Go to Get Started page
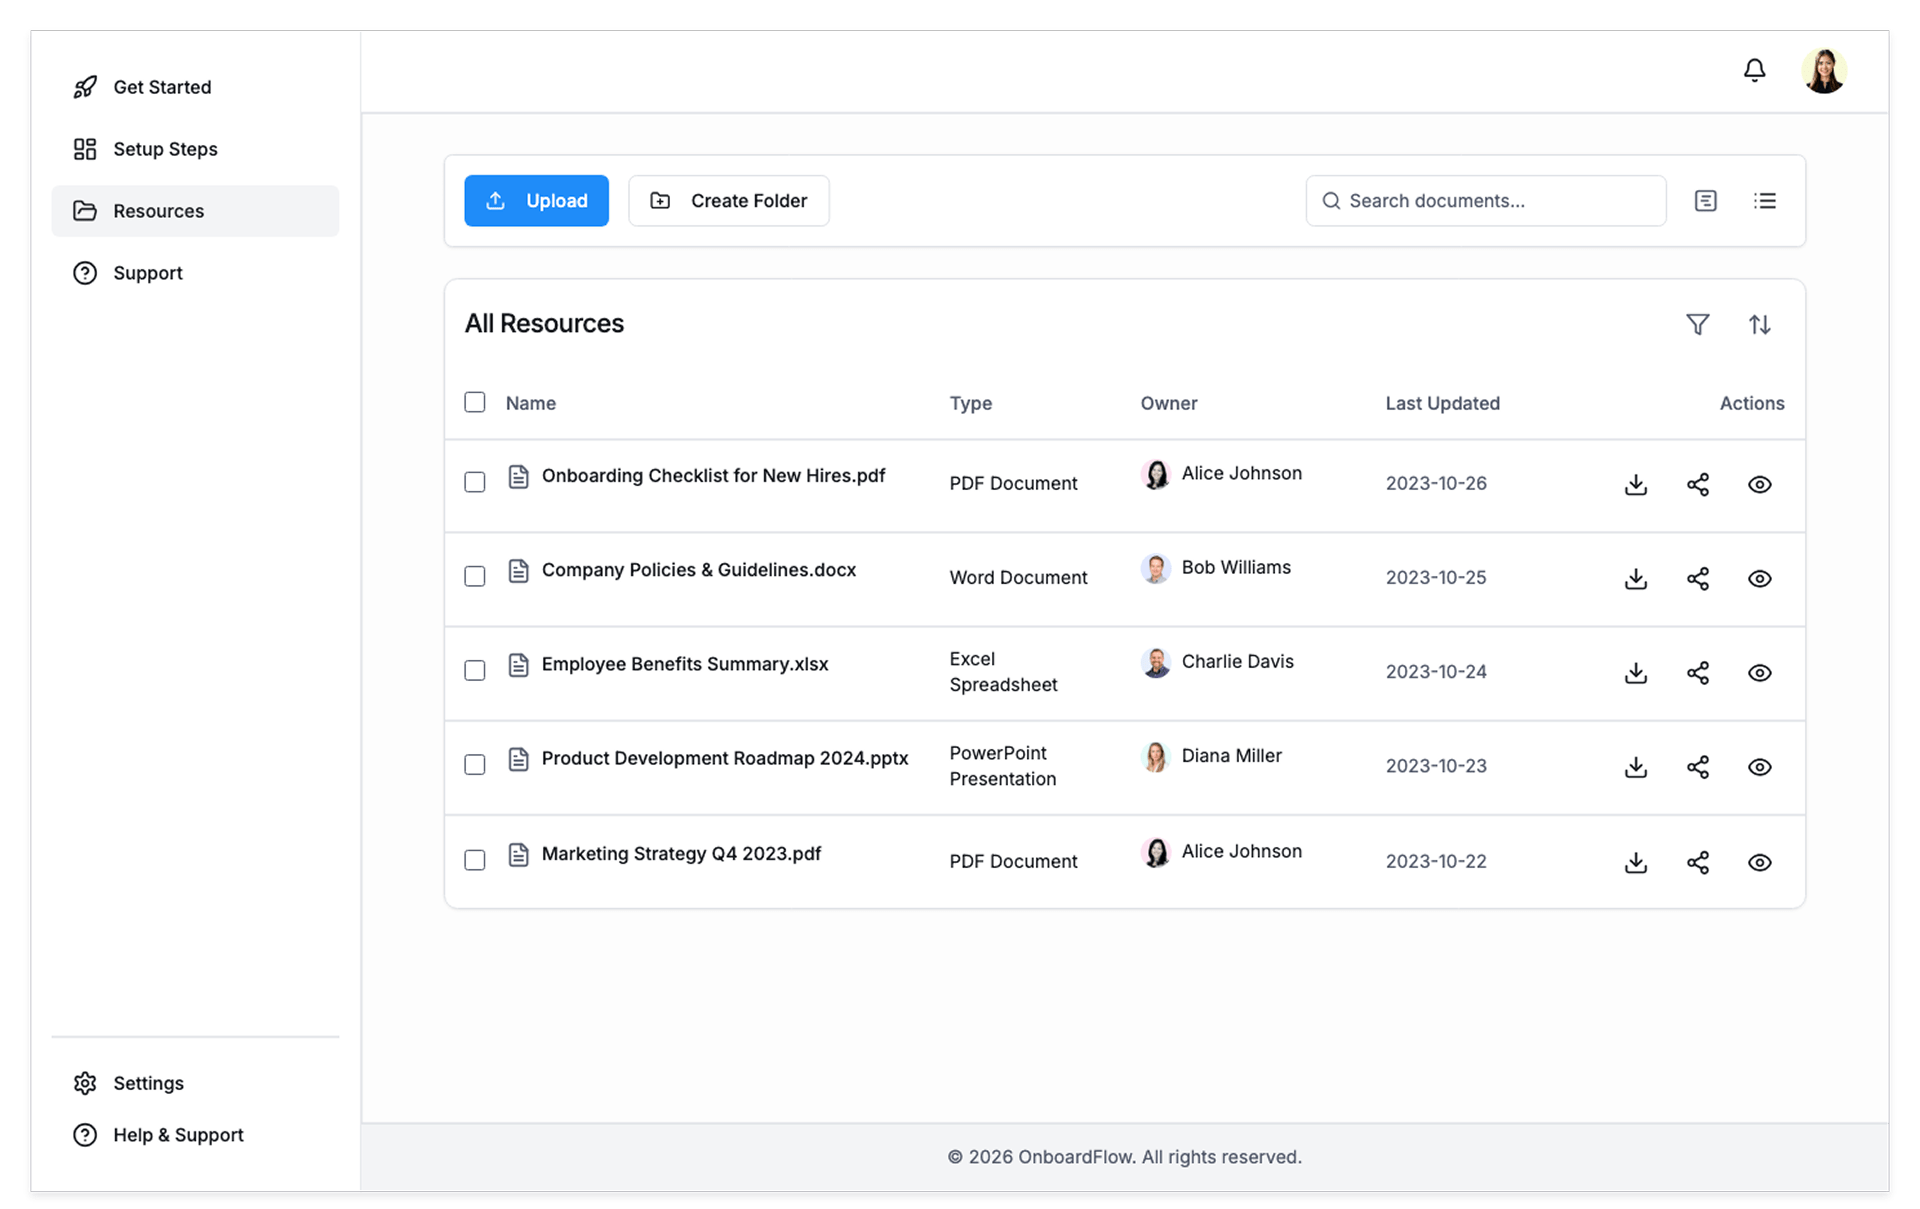Image resolution: width=1920 pixels, height=1209 pixels. (x=162, y=87)
